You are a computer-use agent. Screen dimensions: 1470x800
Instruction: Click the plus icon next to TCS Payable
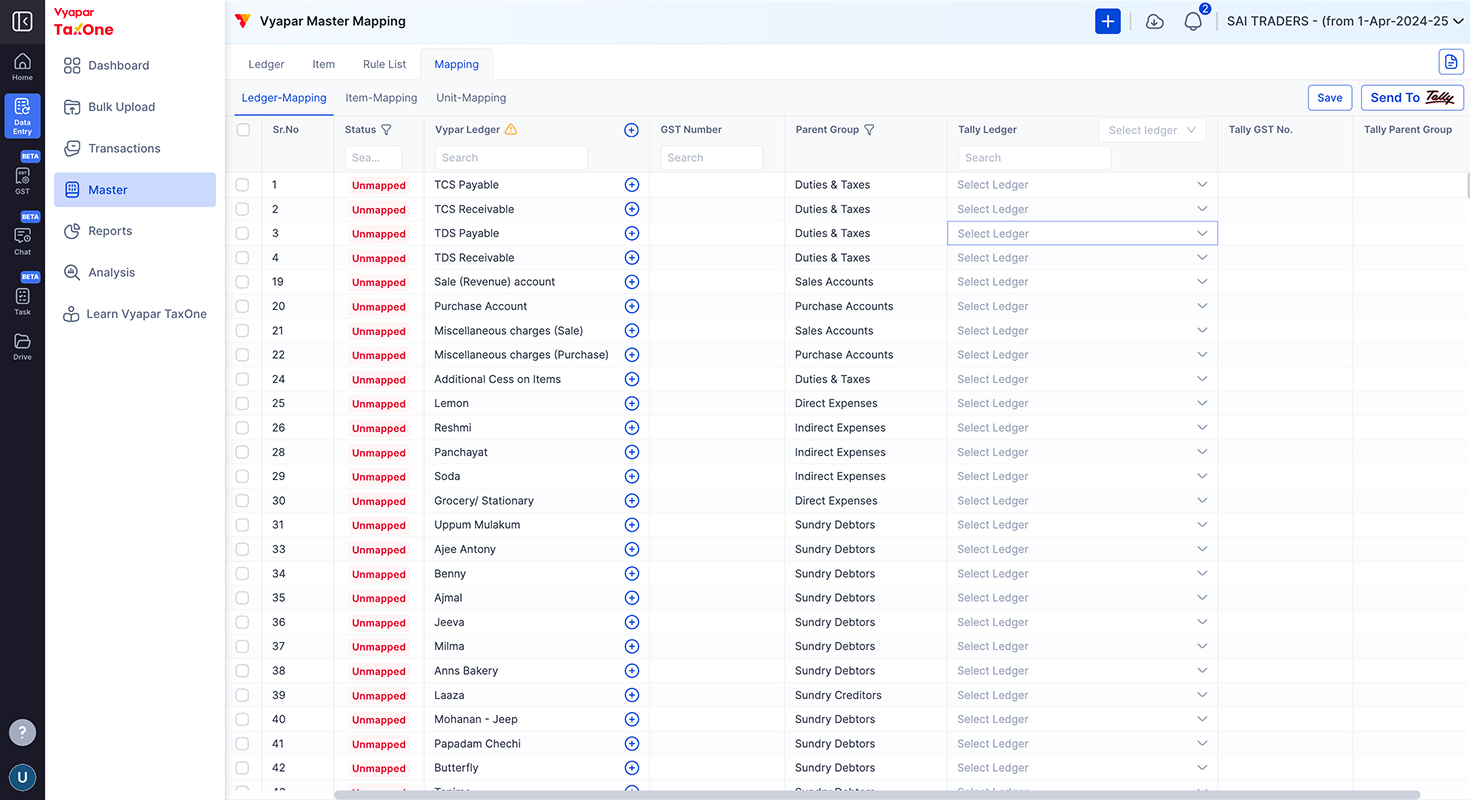[x=631, y=185]
